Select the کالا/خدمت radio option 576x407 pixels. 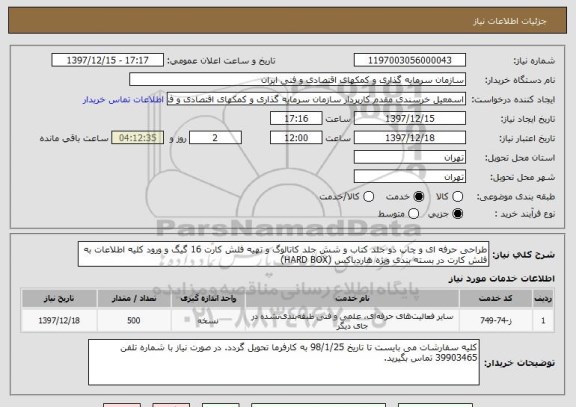point(368,197)
